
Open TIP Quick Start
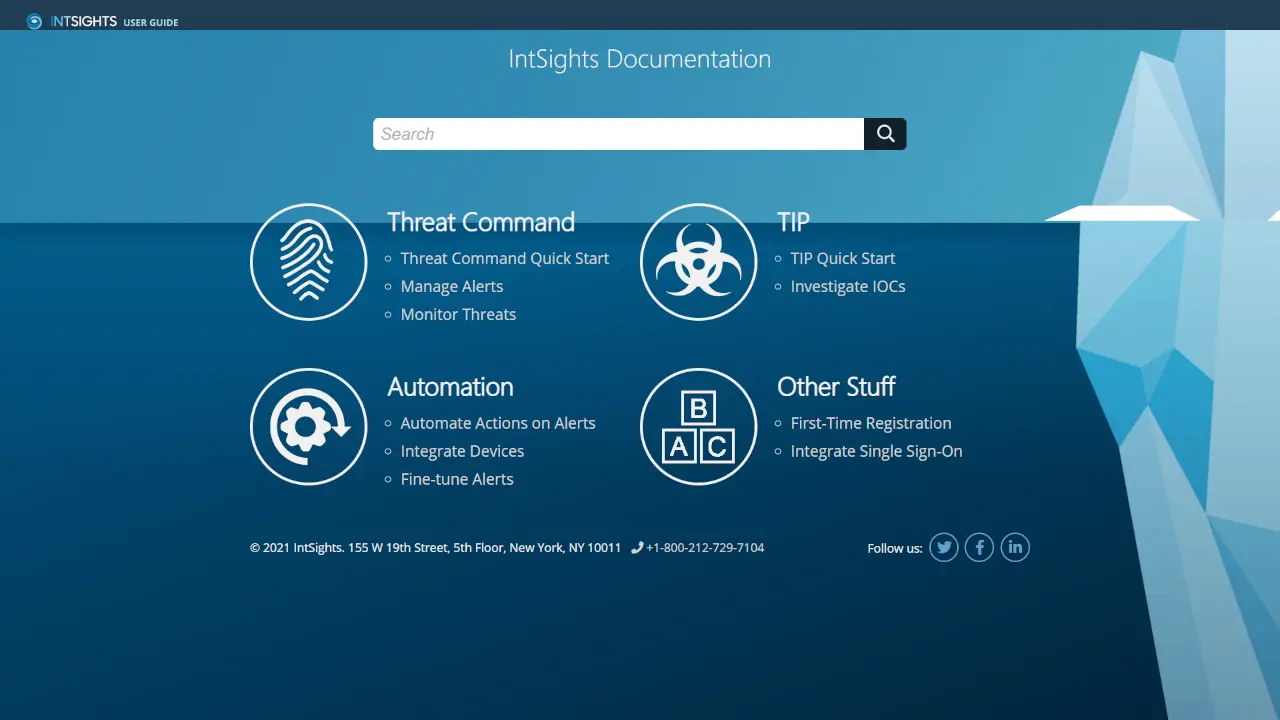point(843,258)
